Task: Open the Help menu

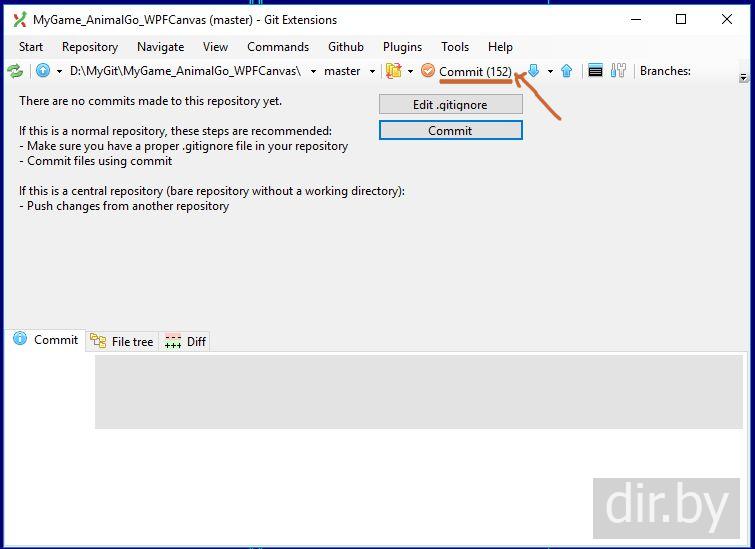Action: pyautogui.click(x=500, y=47)
